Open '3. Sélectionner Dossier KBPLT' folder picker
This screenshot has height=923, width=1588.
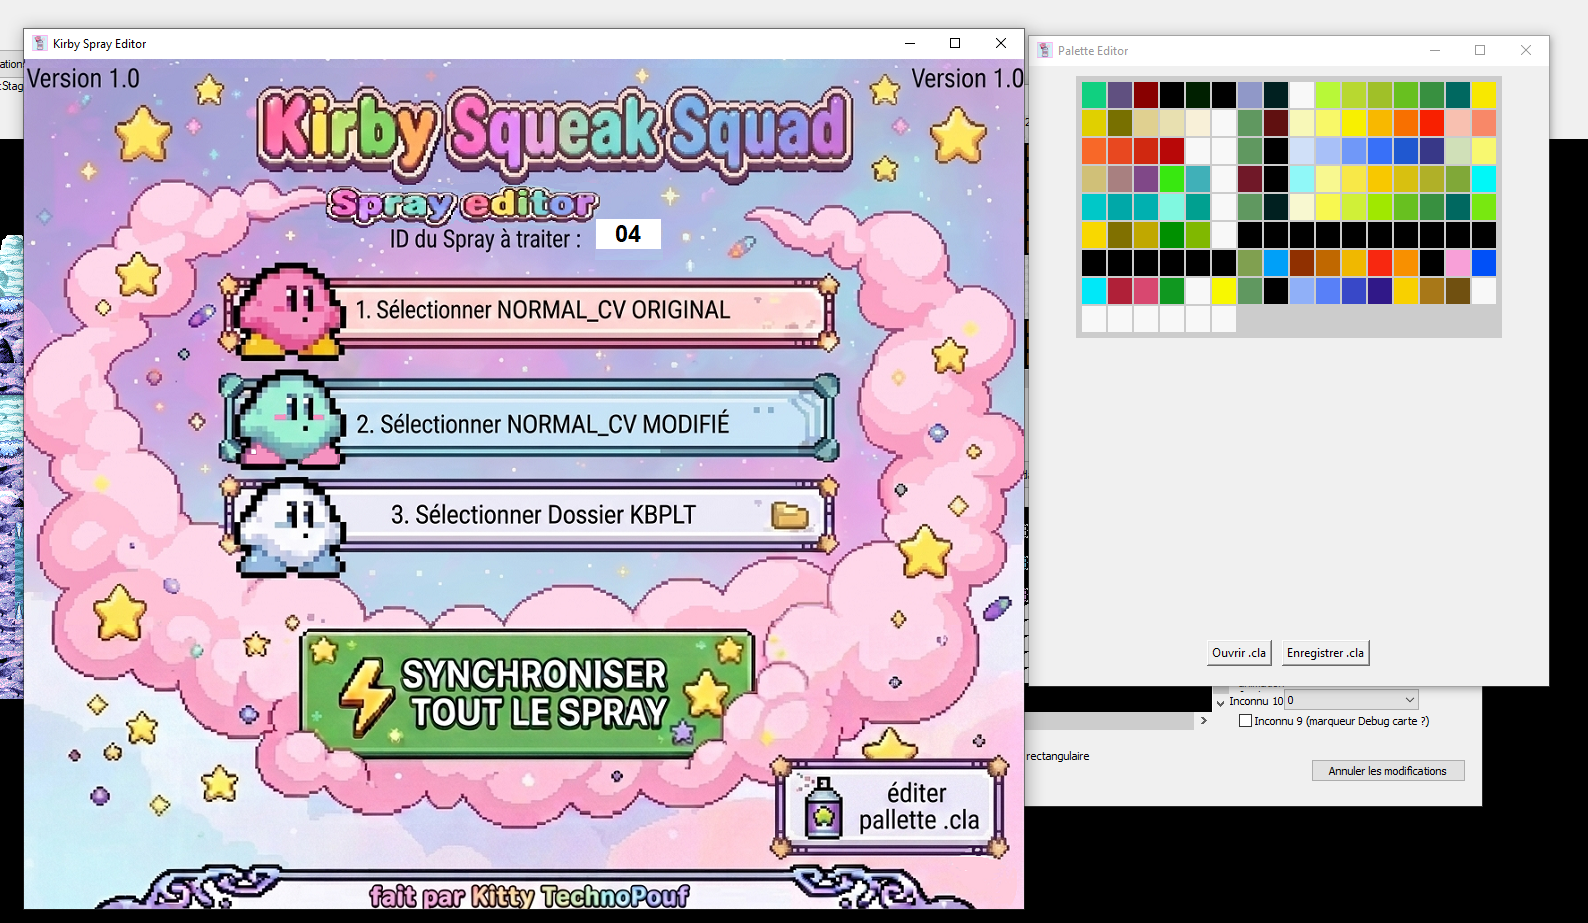(x=529, y=516)
